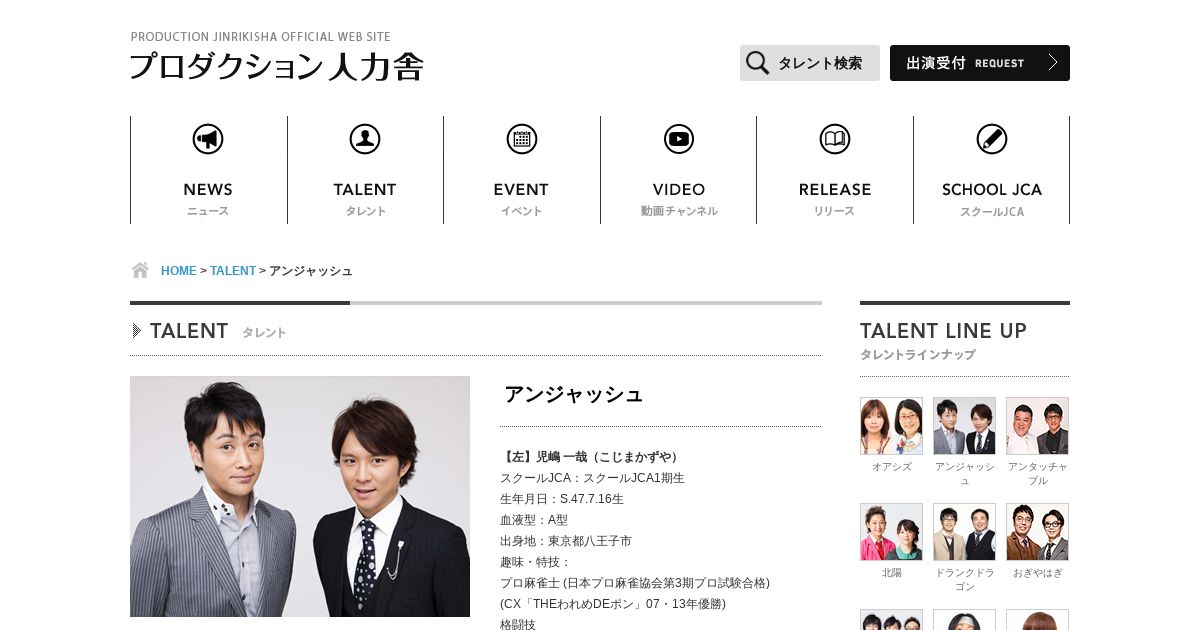
Task: Click the THEわれめDEポン line
Action: click(613, 604)
